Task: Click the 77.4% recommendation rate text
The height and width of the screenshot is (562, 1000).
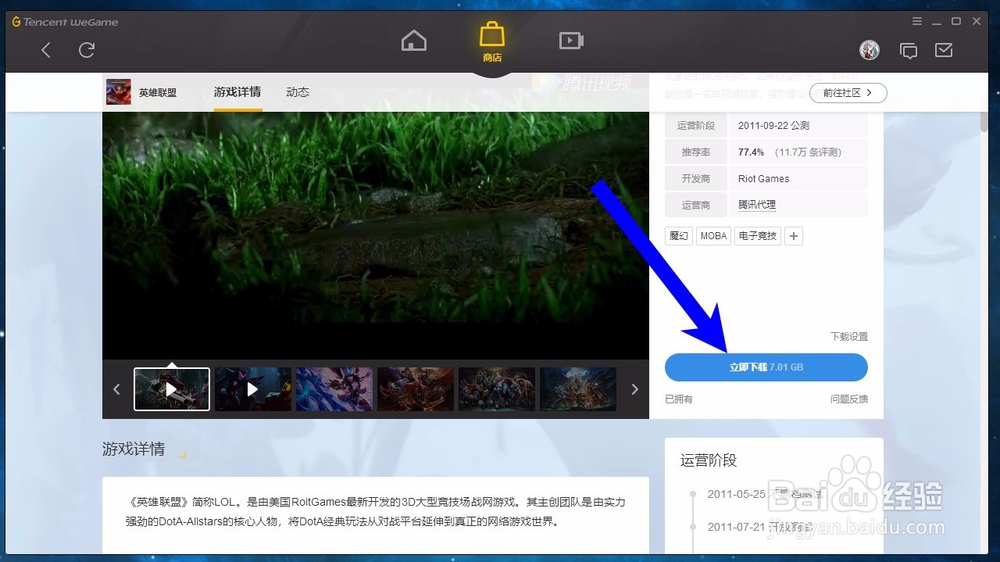Action: [751, 152]
